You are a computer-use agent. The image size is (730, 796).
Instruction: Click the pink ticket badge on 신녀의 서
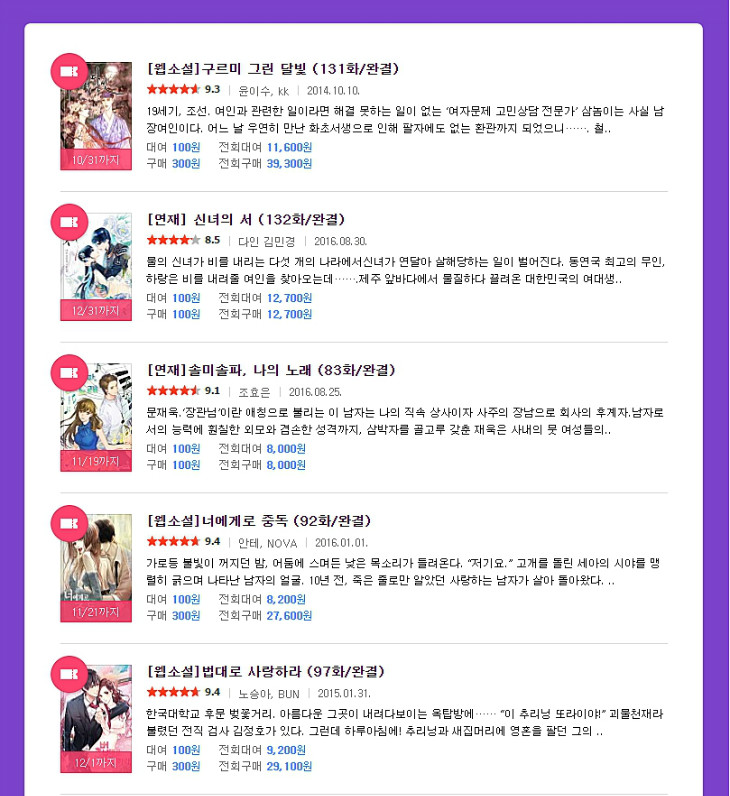[69, 222]
